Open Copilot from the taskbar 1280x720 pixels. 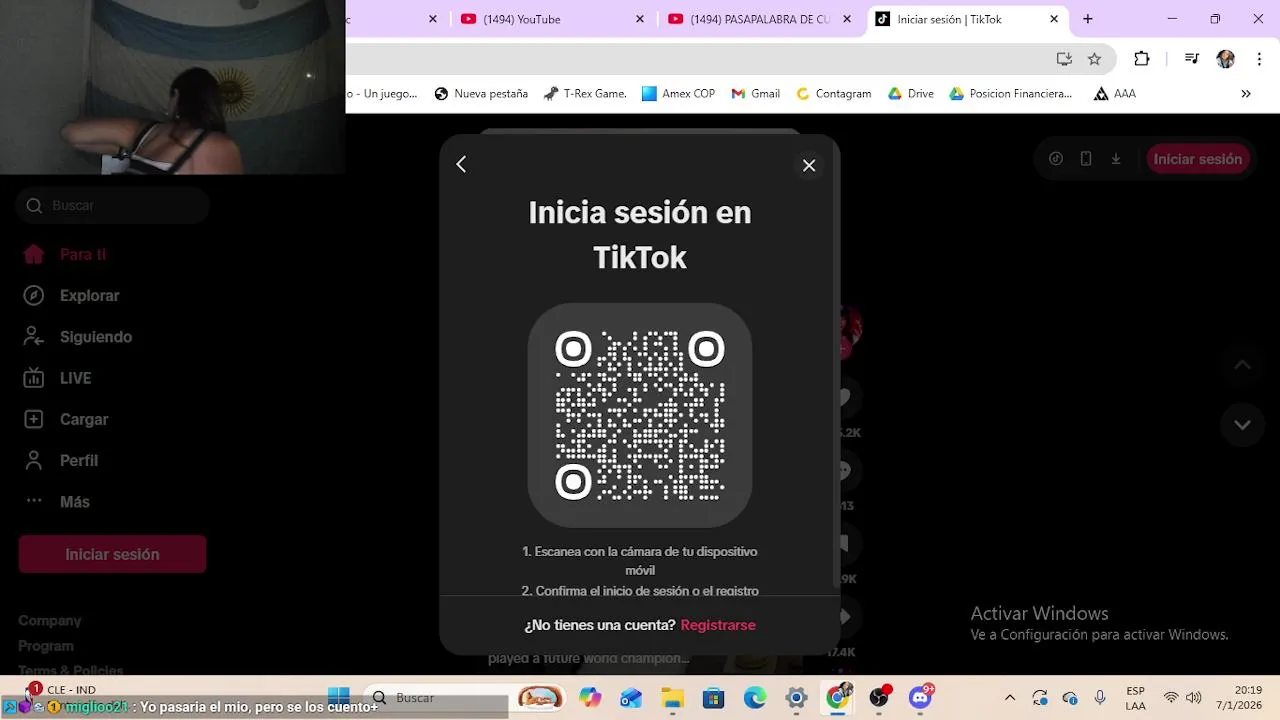coord(591,697)
